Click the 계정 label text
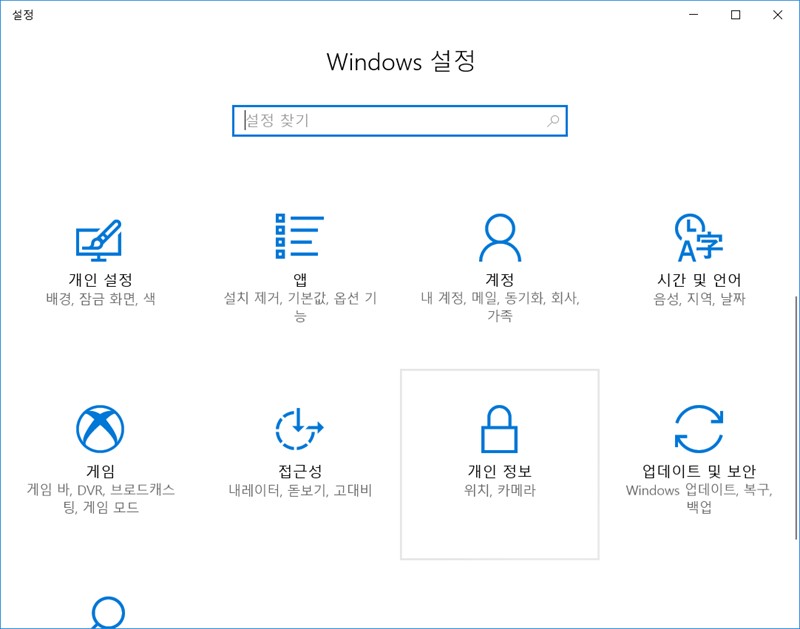800x629 pixels. [x=499, y=280]
